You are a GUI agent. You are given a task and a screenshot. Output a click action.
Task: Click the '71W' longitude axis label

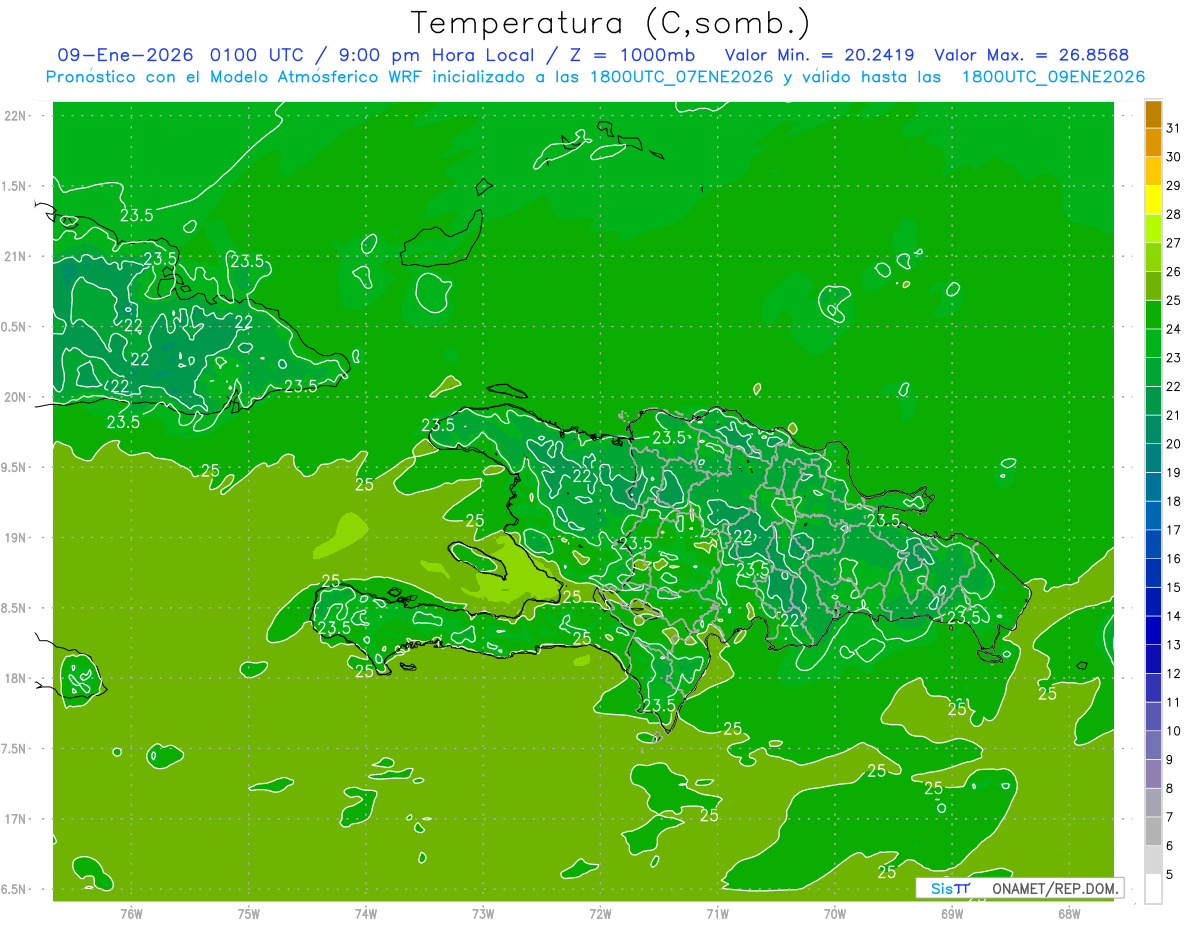point(717,914)
